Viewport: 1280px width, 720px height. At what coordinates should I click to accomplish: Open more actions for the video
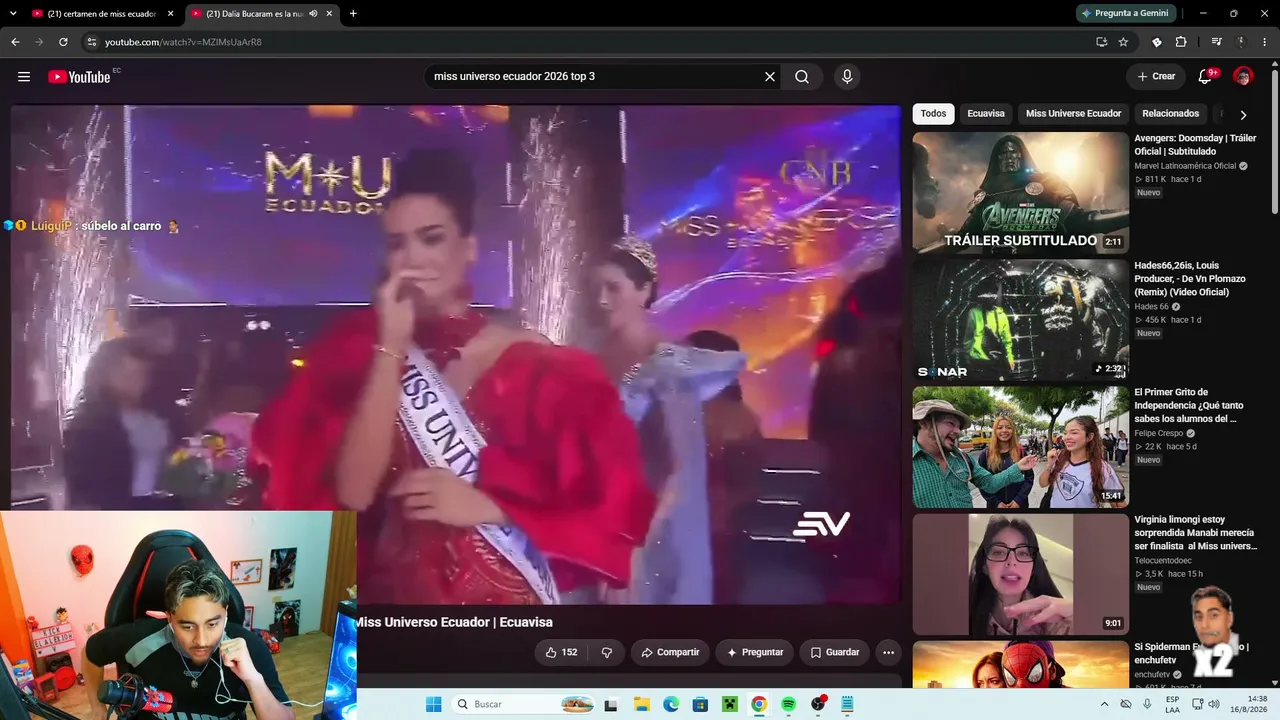888,652
